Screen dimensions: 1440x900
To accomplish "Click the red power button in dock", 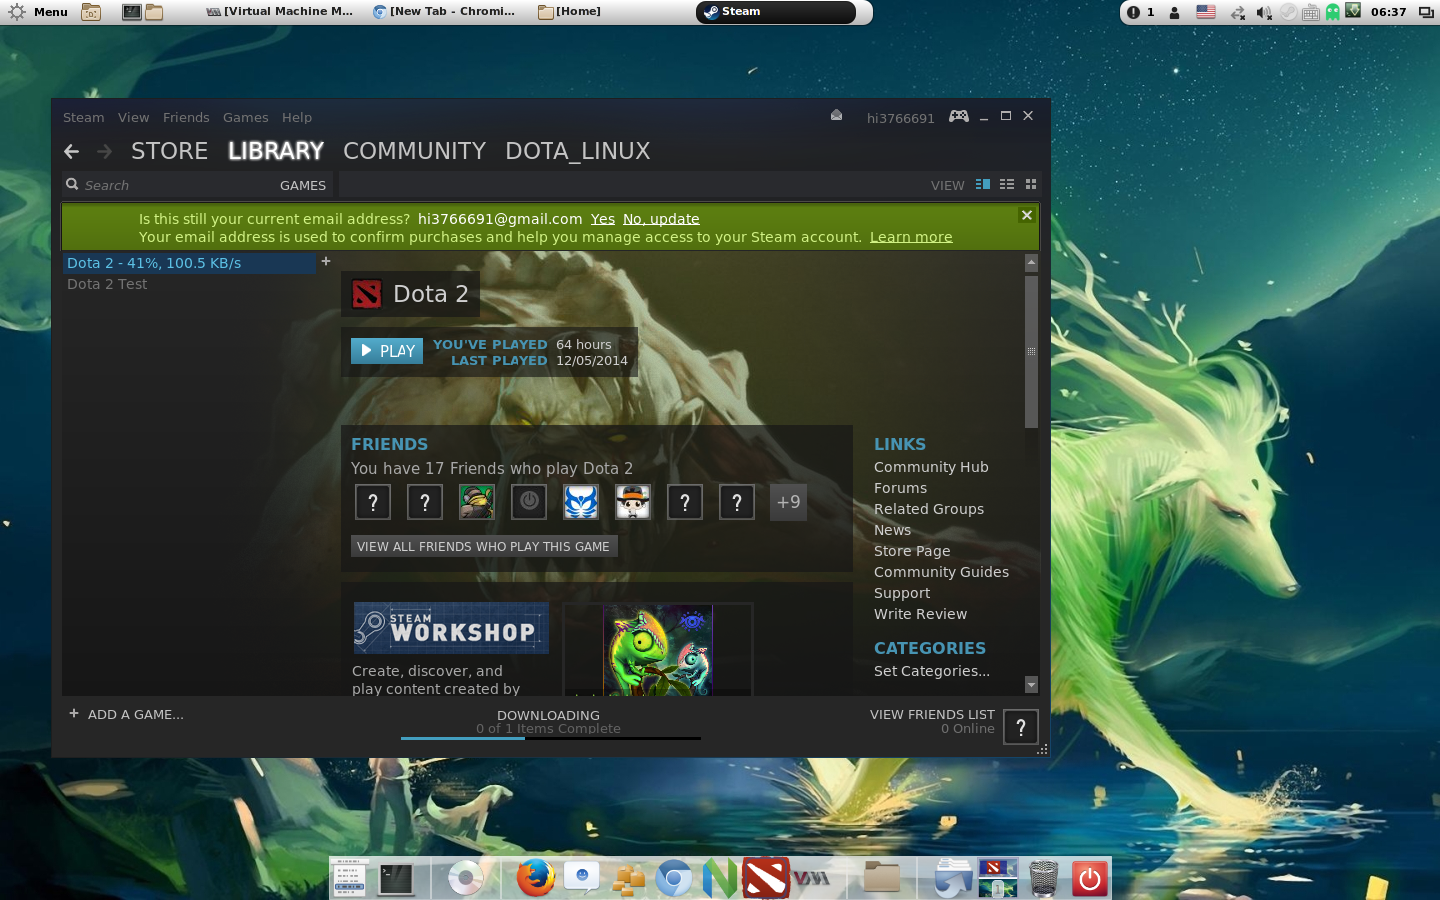I will [1089, 878].
